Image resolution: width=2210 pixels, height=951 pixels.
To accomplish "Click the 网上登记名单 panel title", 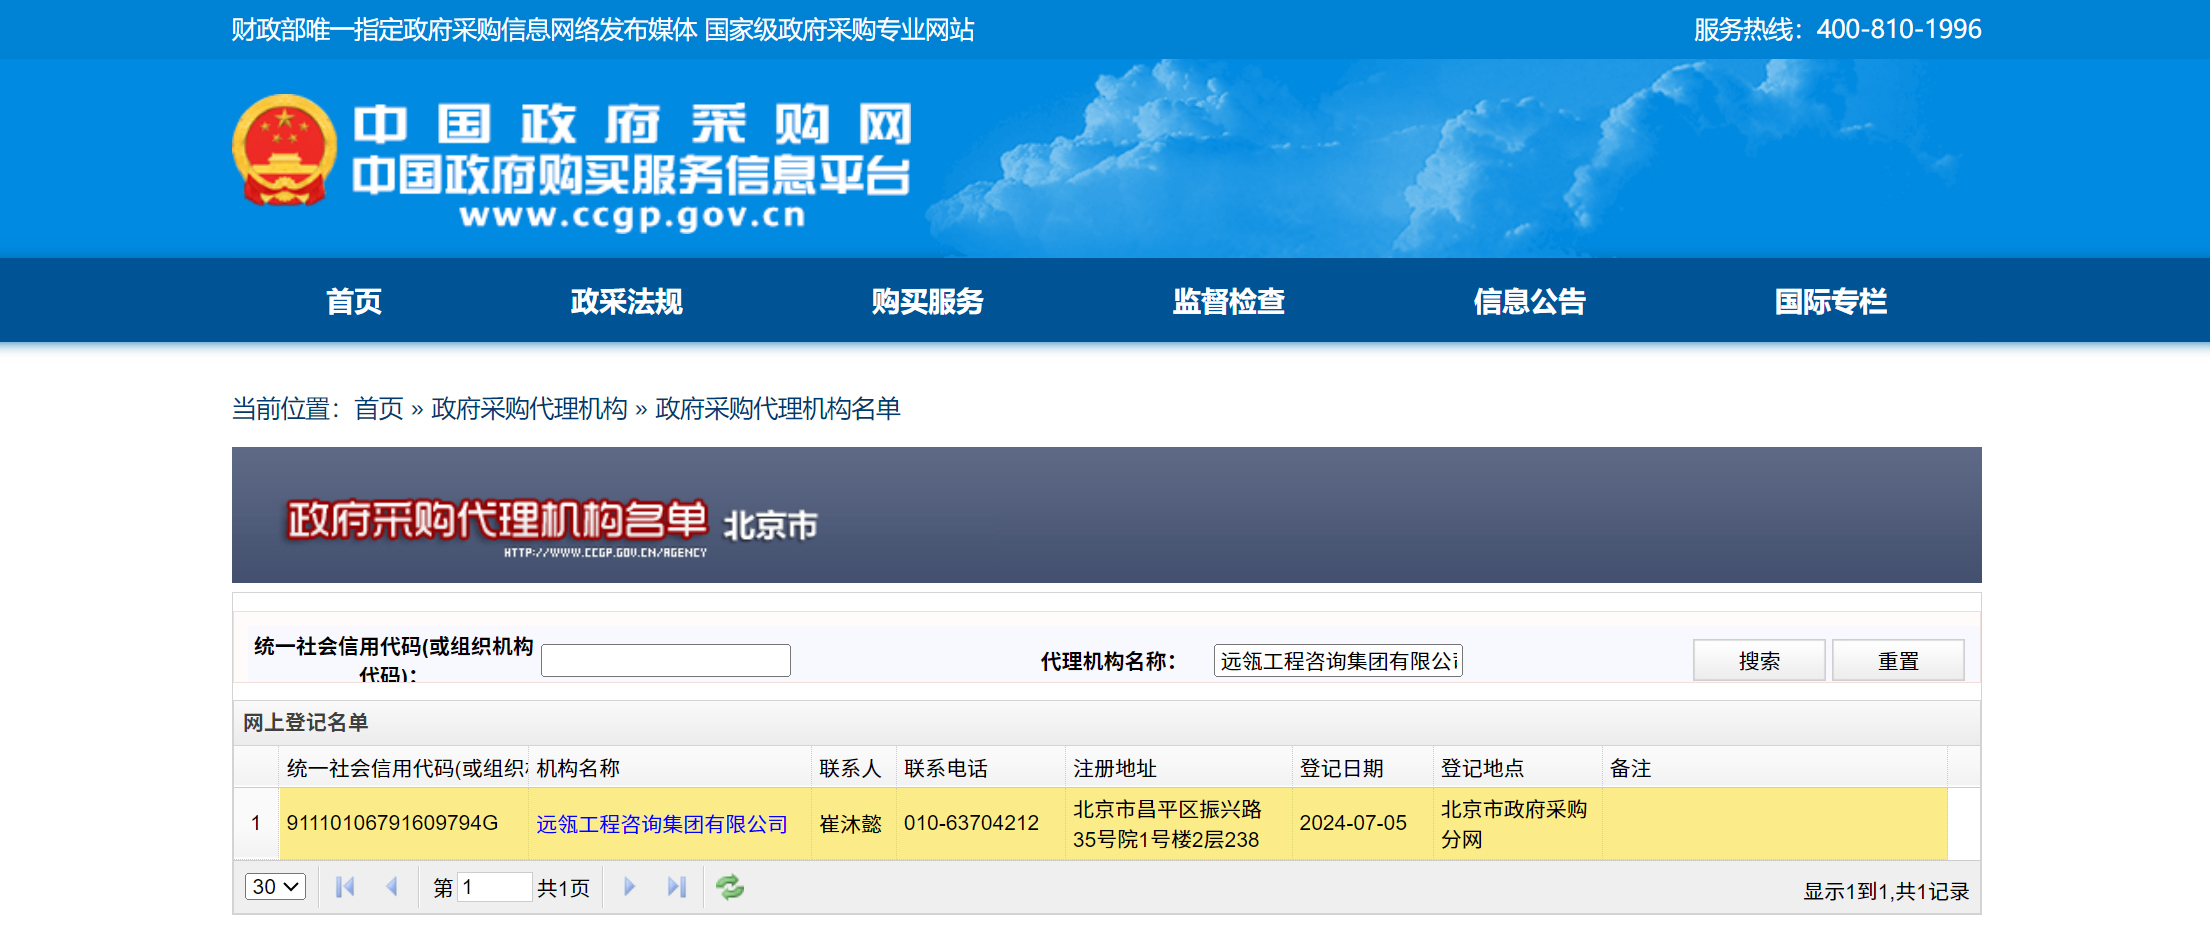I will 306,722.
